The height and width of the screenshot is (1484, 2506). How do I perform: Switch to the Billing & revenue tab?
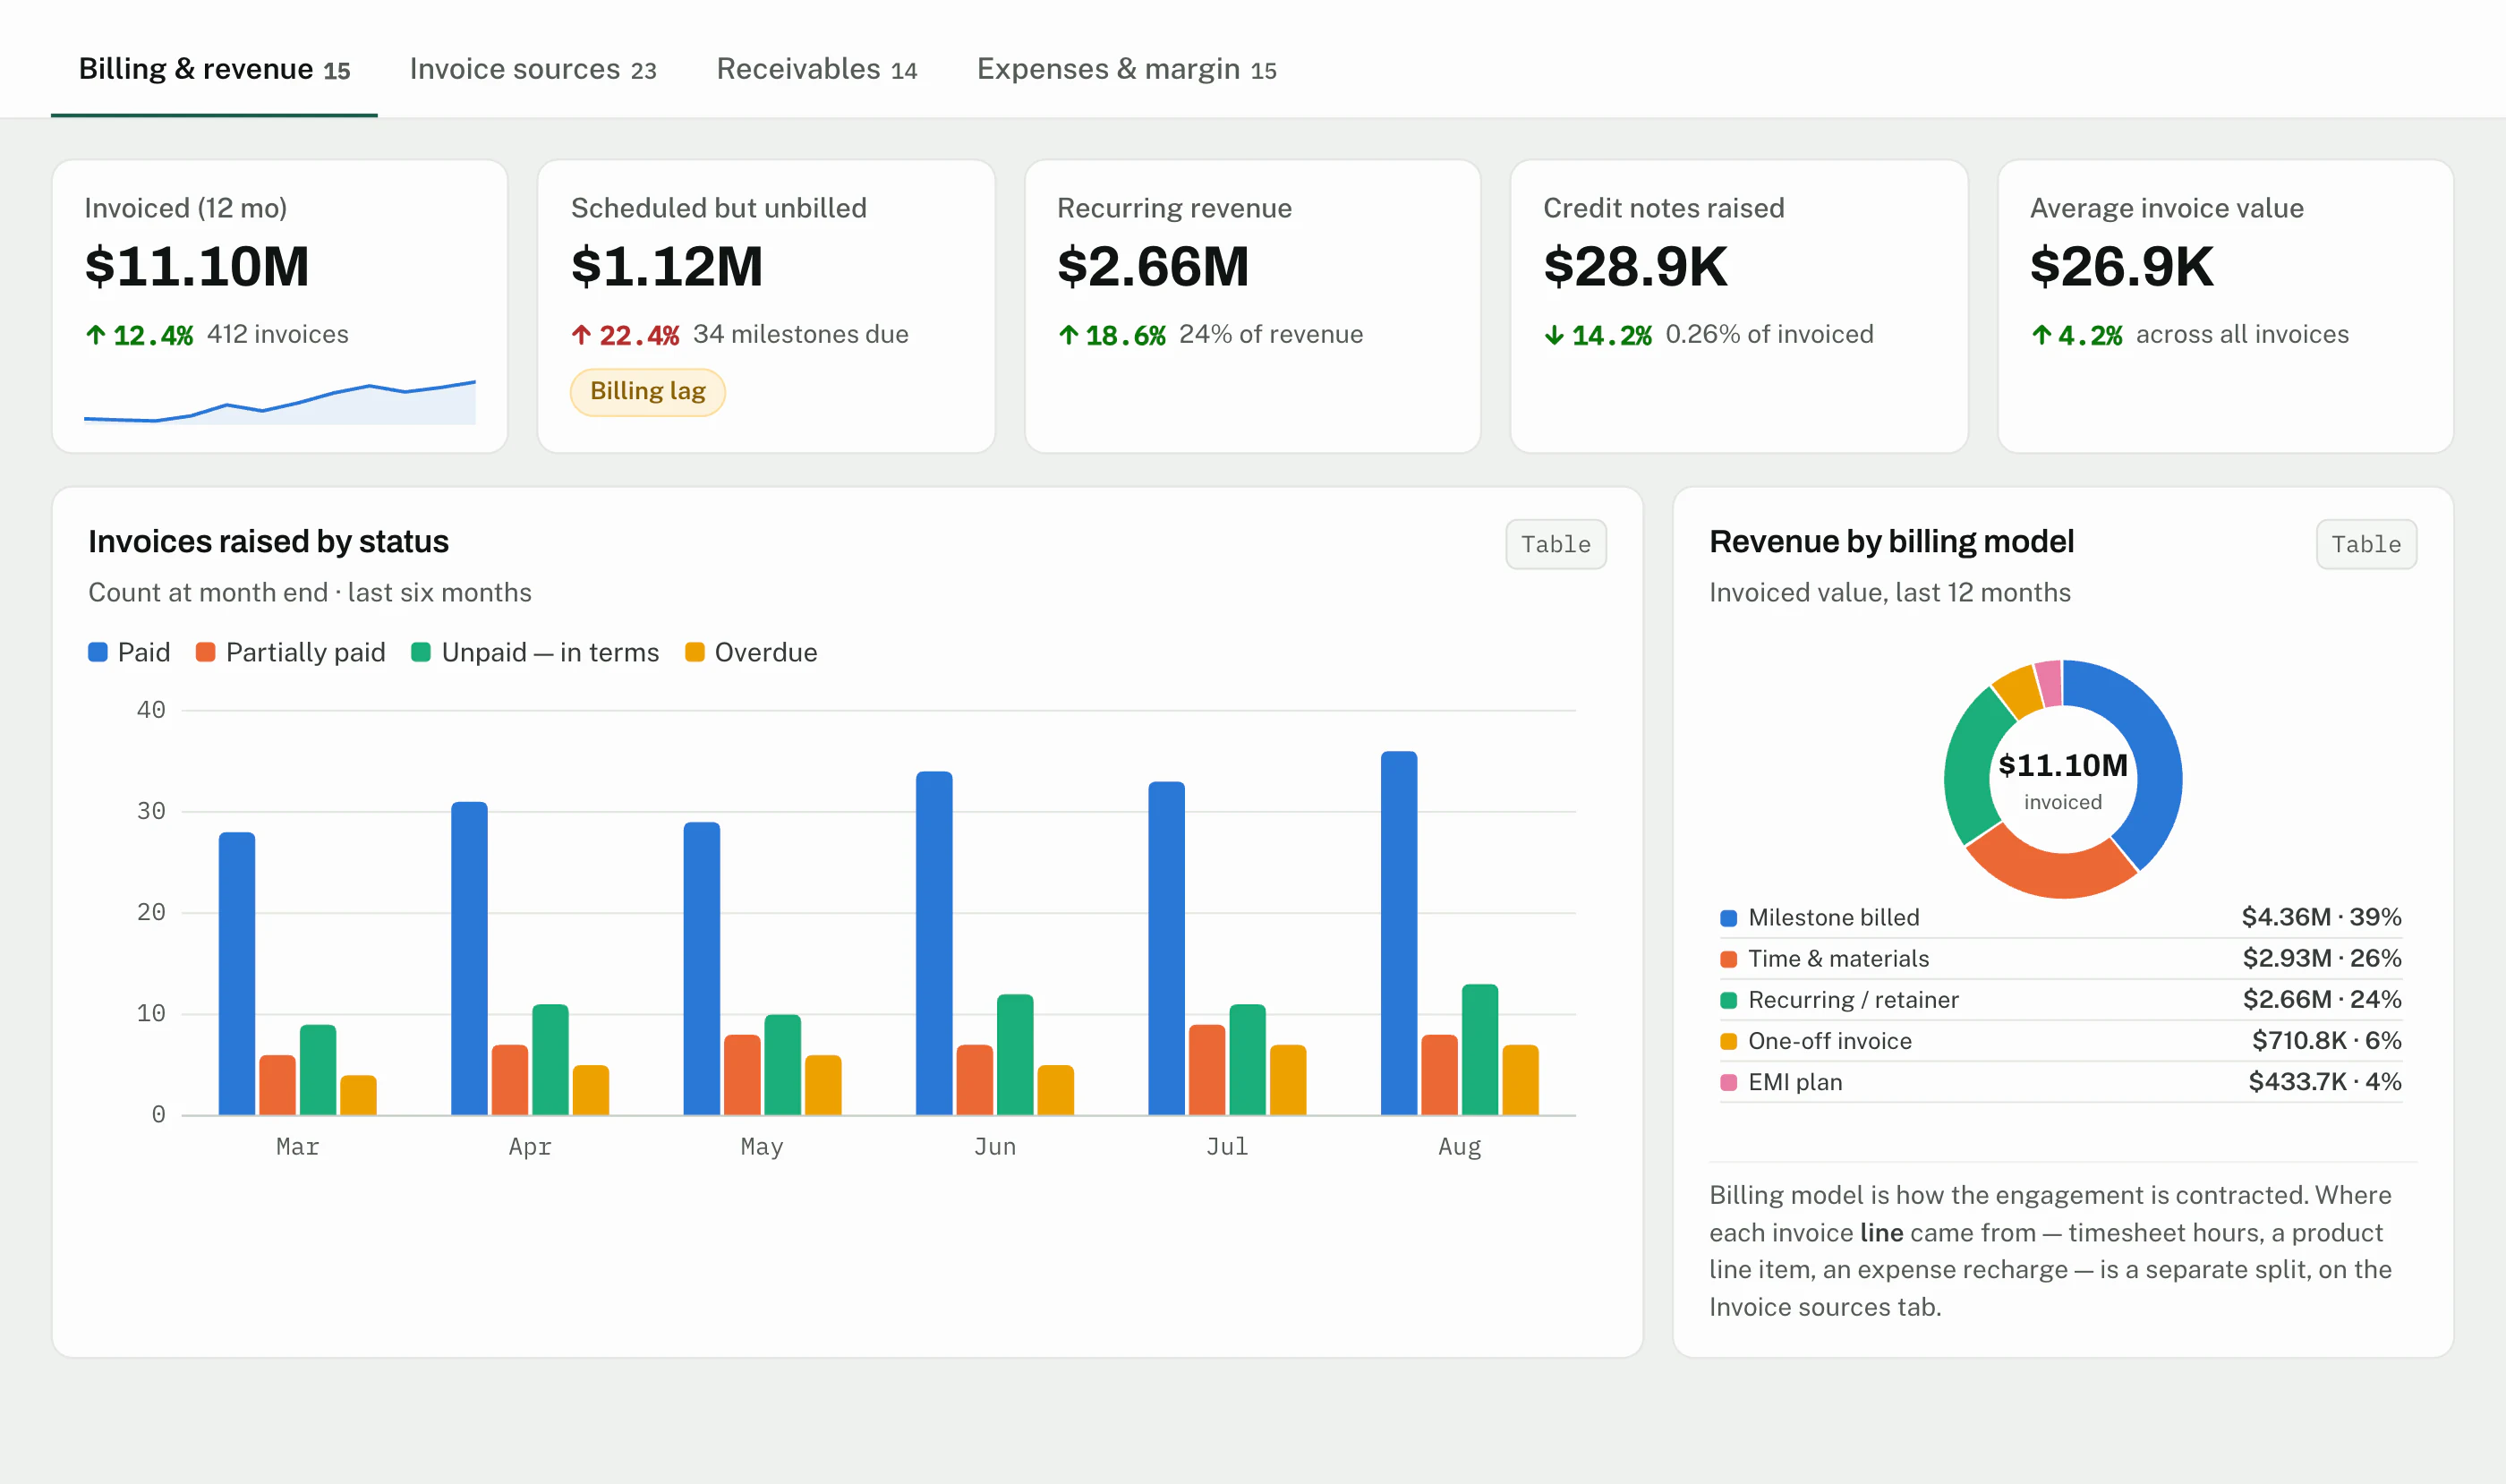(x=214, y=69)
